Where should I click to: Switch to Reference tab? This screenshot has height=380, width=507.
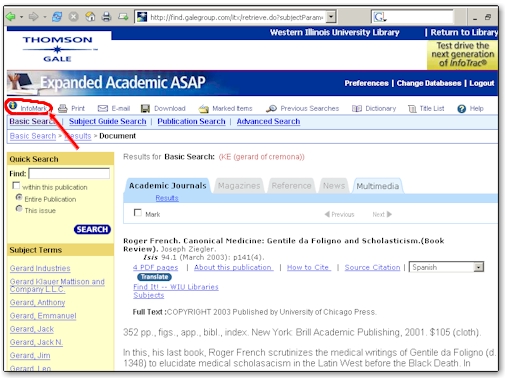point(291,186)
